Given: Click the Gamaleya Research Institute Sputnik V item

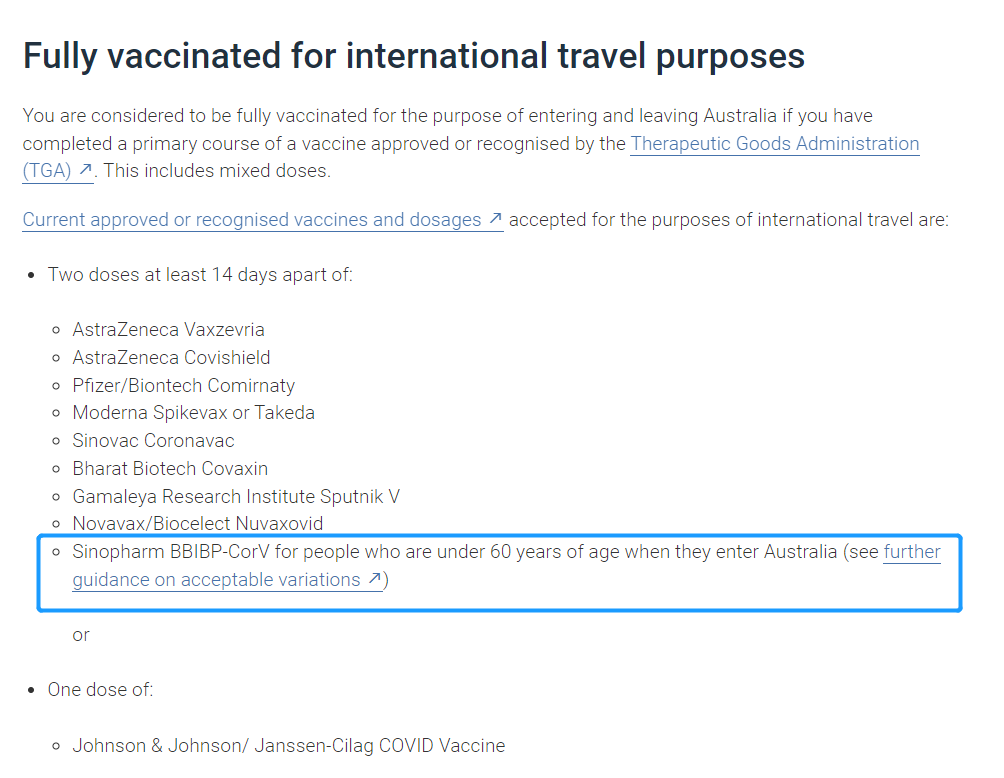Looking at the screenshot, I should click(236, 496).
